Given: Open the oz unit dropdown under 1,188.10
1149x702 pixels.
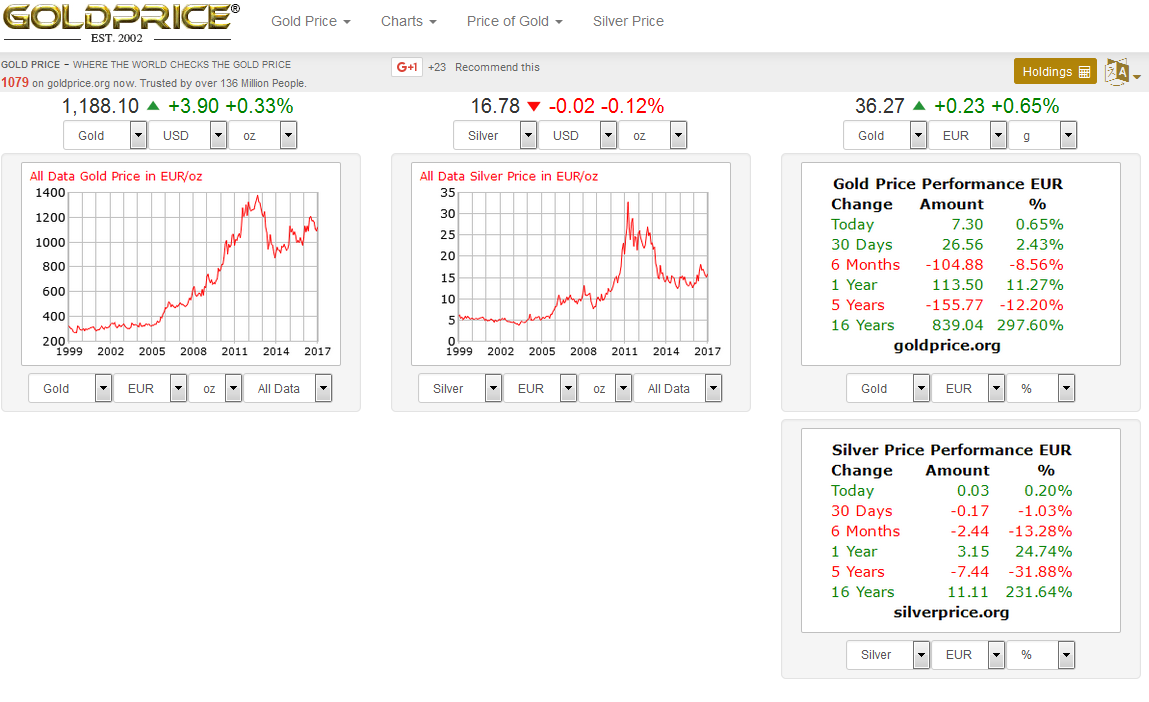Looking at the screenshot, I should 262,136.
